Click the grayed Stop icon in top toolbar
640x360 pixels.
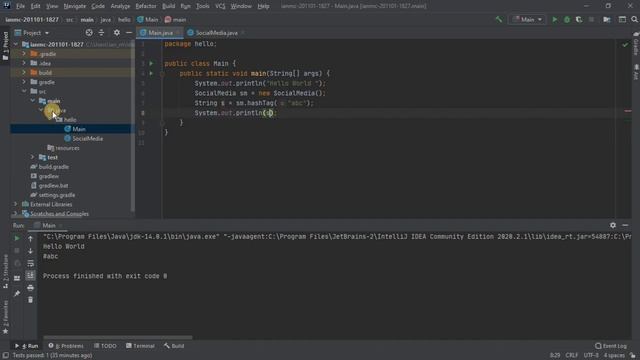tap(591, 20)
